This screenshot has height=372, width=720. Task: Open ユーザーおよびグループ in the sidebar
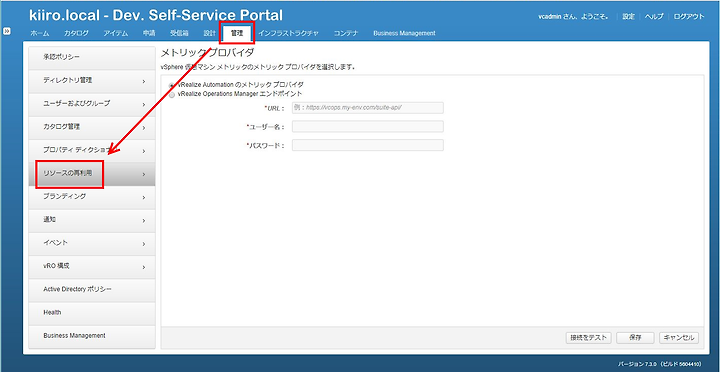click(92, 104)
